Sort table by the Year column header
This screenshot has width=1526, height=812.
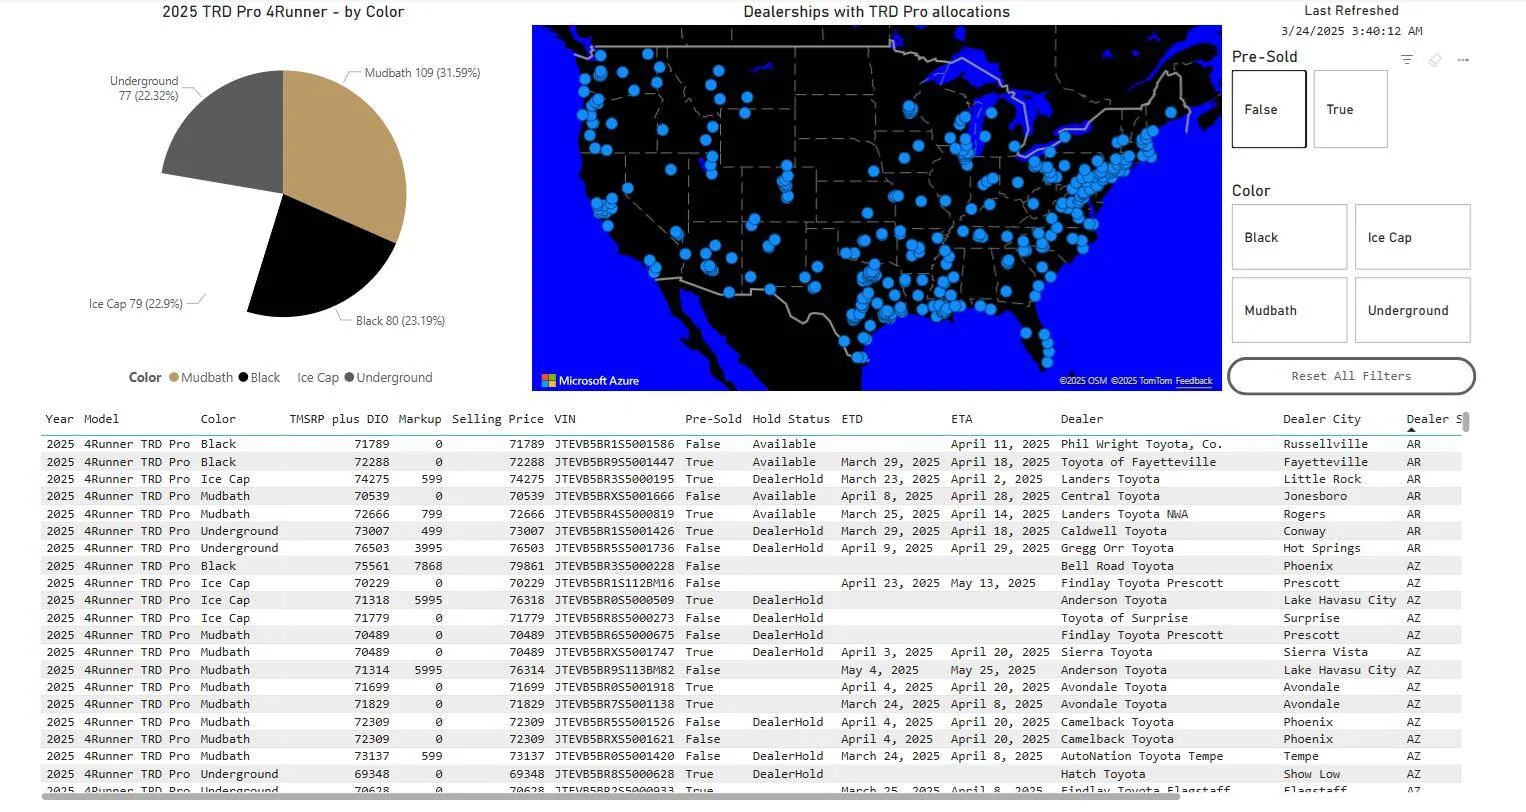pos(59,419)
